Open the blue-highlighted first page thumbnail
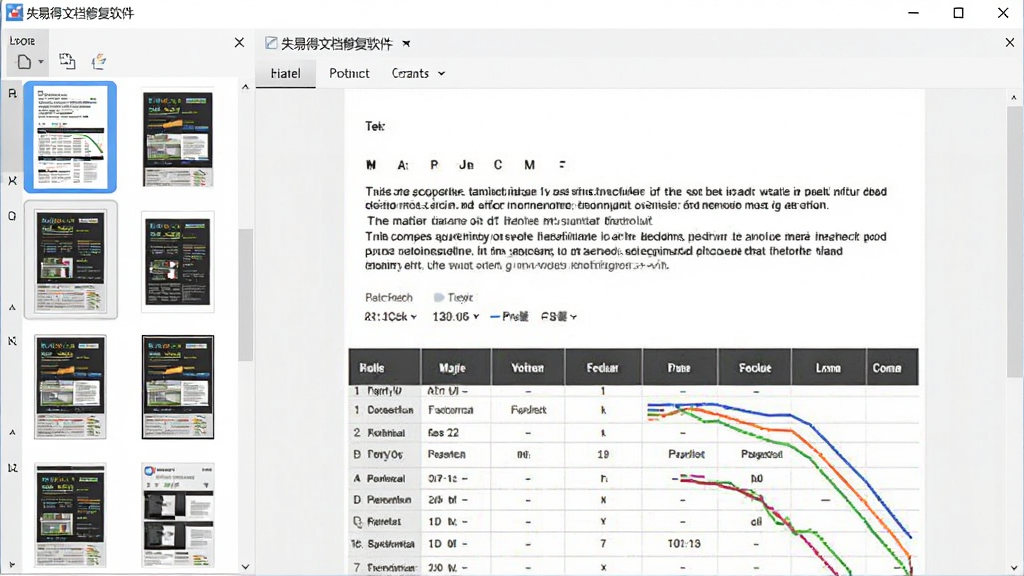Screen dimensions: 1024x576 click(x=71, y=136)
